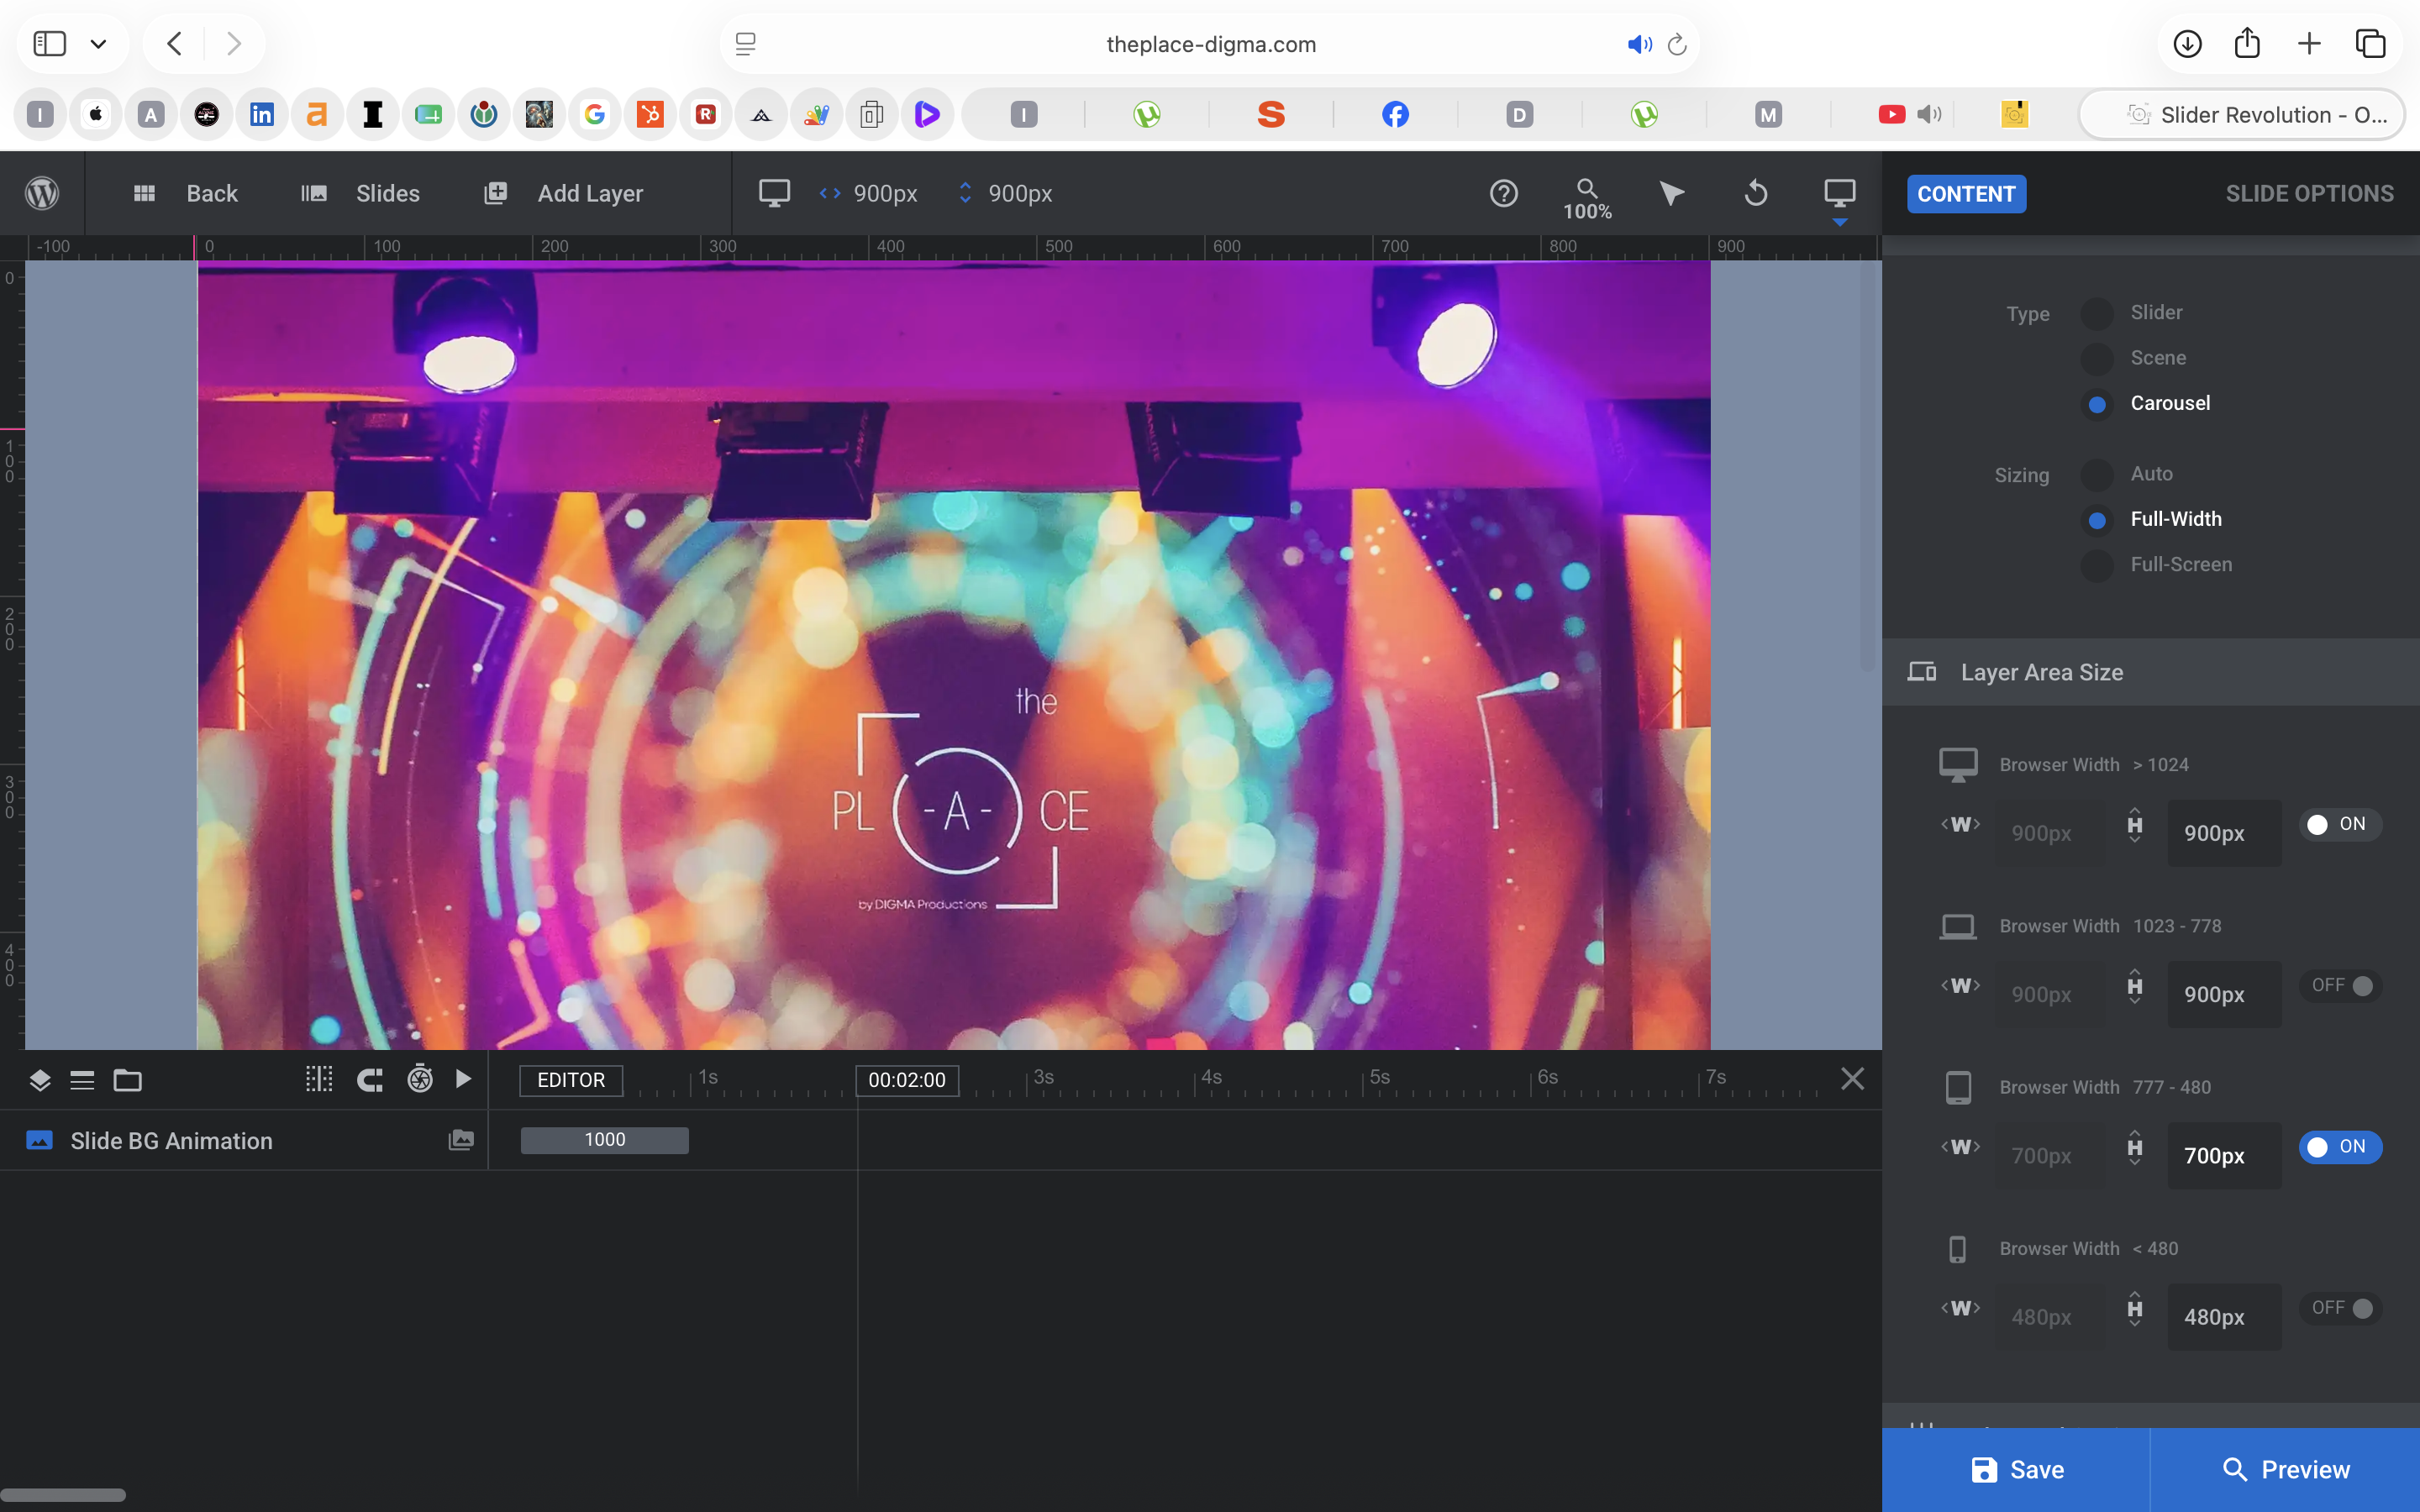Open the Google bookmark
Viewport: 2420px width, 1512px height.
pyautogui.click(x=594, y=114)
